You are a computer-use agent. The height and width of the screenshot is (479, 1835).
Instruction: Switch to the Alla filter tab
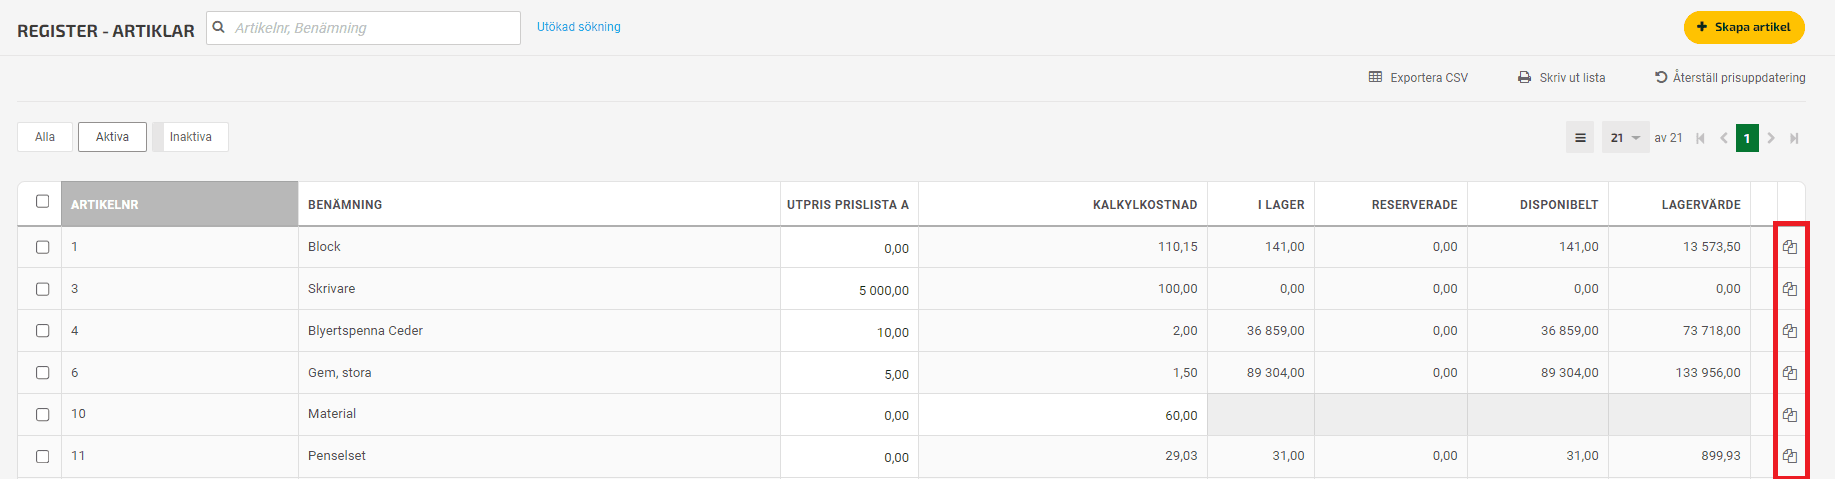[45, 137]
